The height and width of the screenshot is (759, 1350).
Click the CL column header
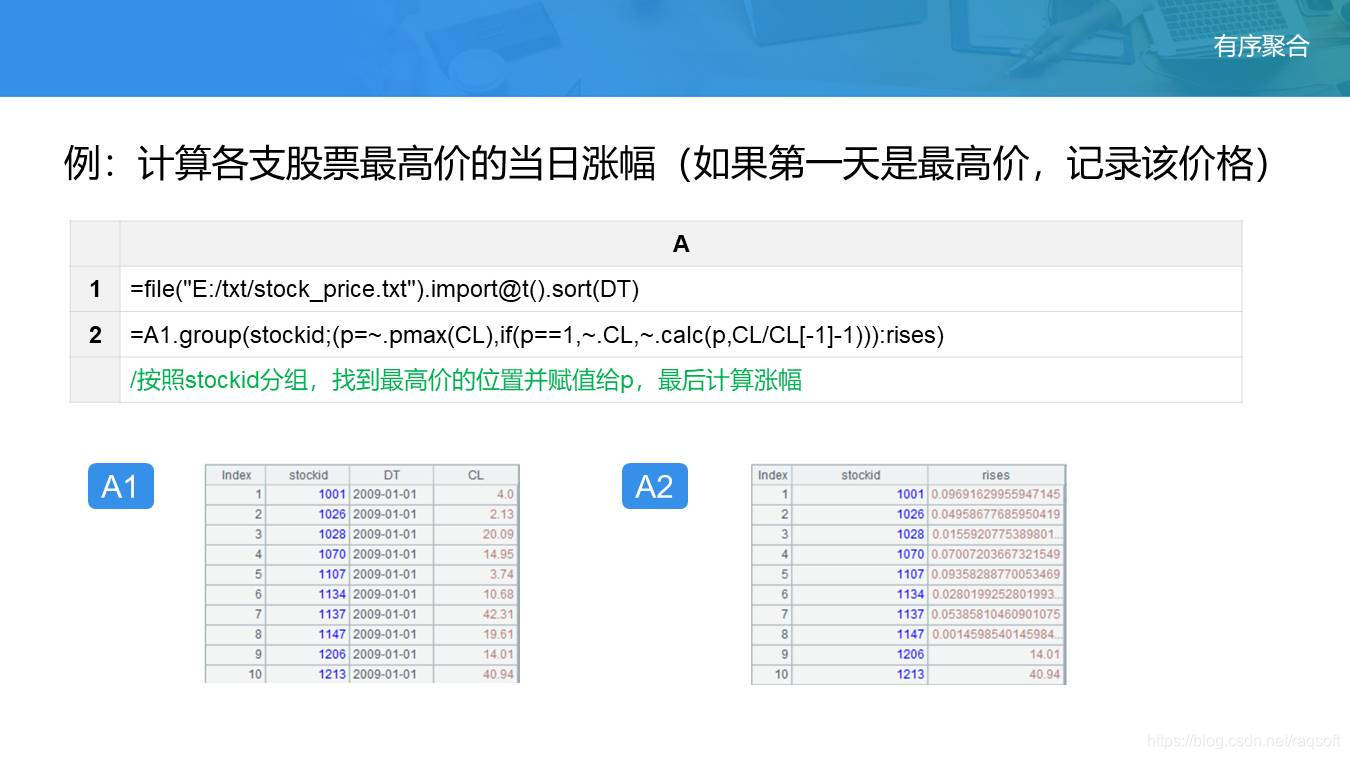coord(476,475)
